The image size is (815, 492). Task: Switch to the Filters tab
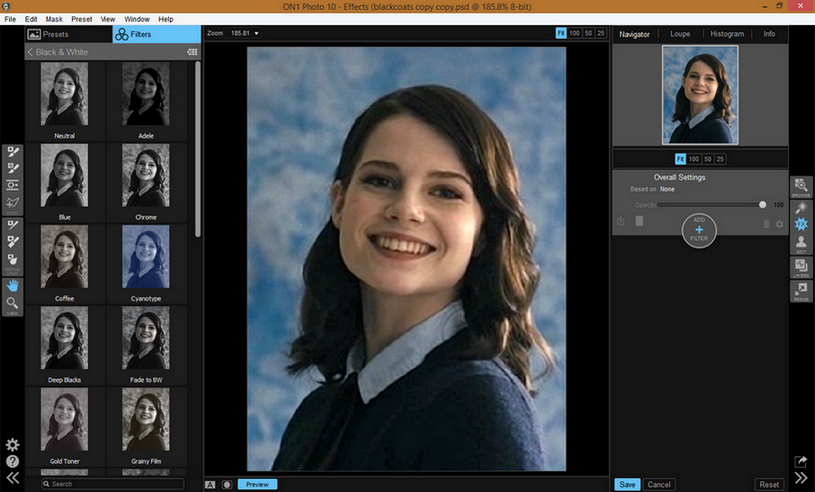click(x=156, y=34)
